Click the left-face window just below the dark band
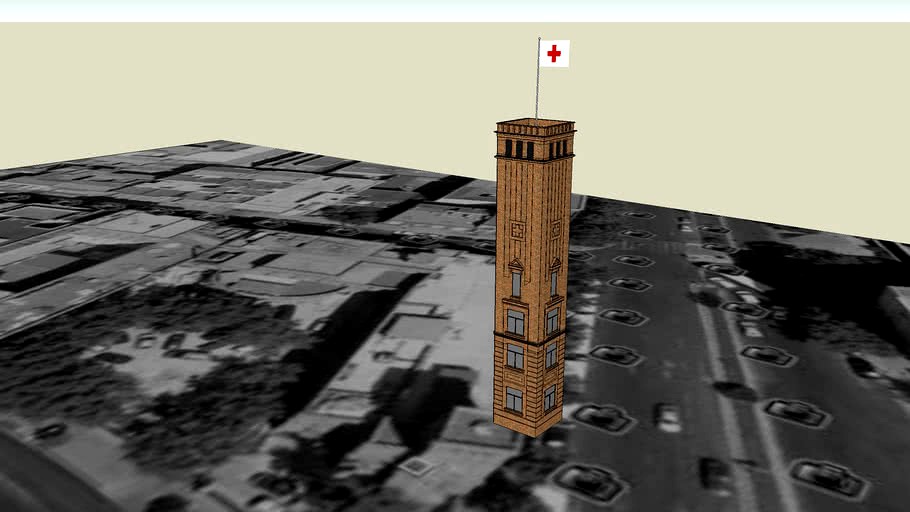Screen dimensions: 910x512 515,356
